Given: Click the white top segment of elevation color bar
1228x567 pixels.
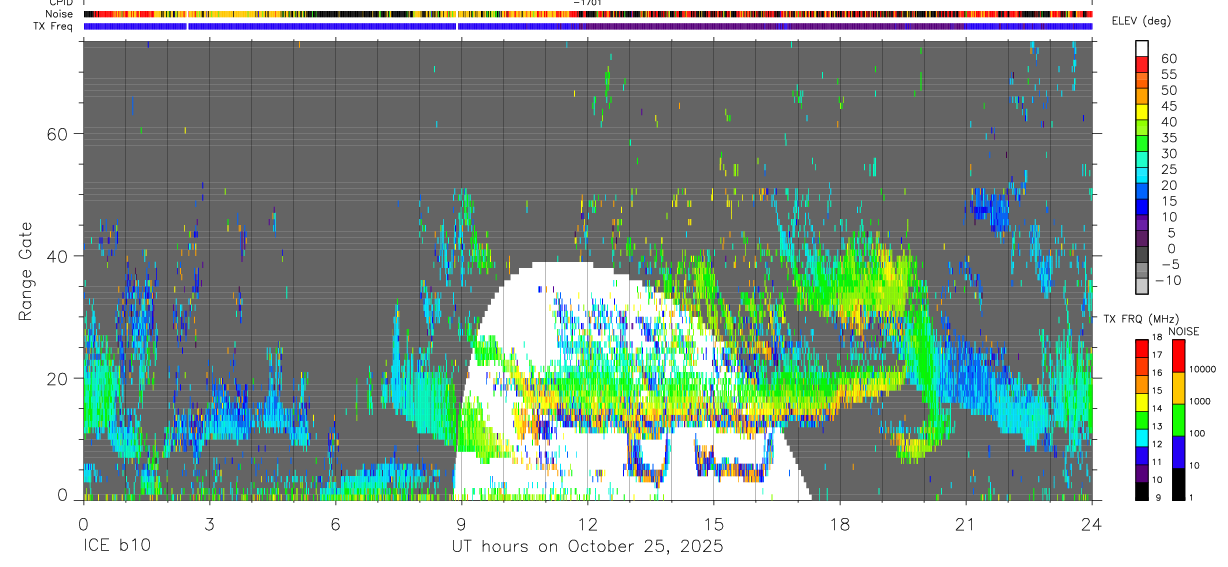Looking at the screenshot, I should [x=1141, y=49].
